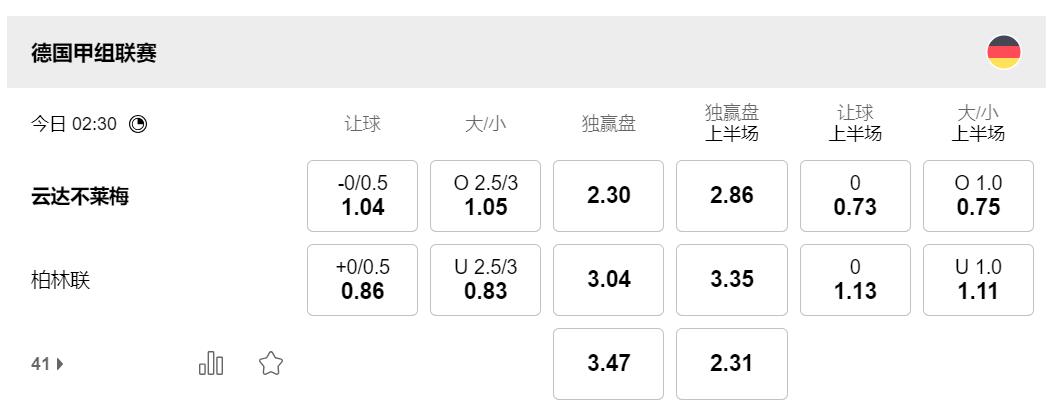Pick first-half handicap 0 at 0.73
This screenshot has width=1047, height=420.
click(855, 196)
